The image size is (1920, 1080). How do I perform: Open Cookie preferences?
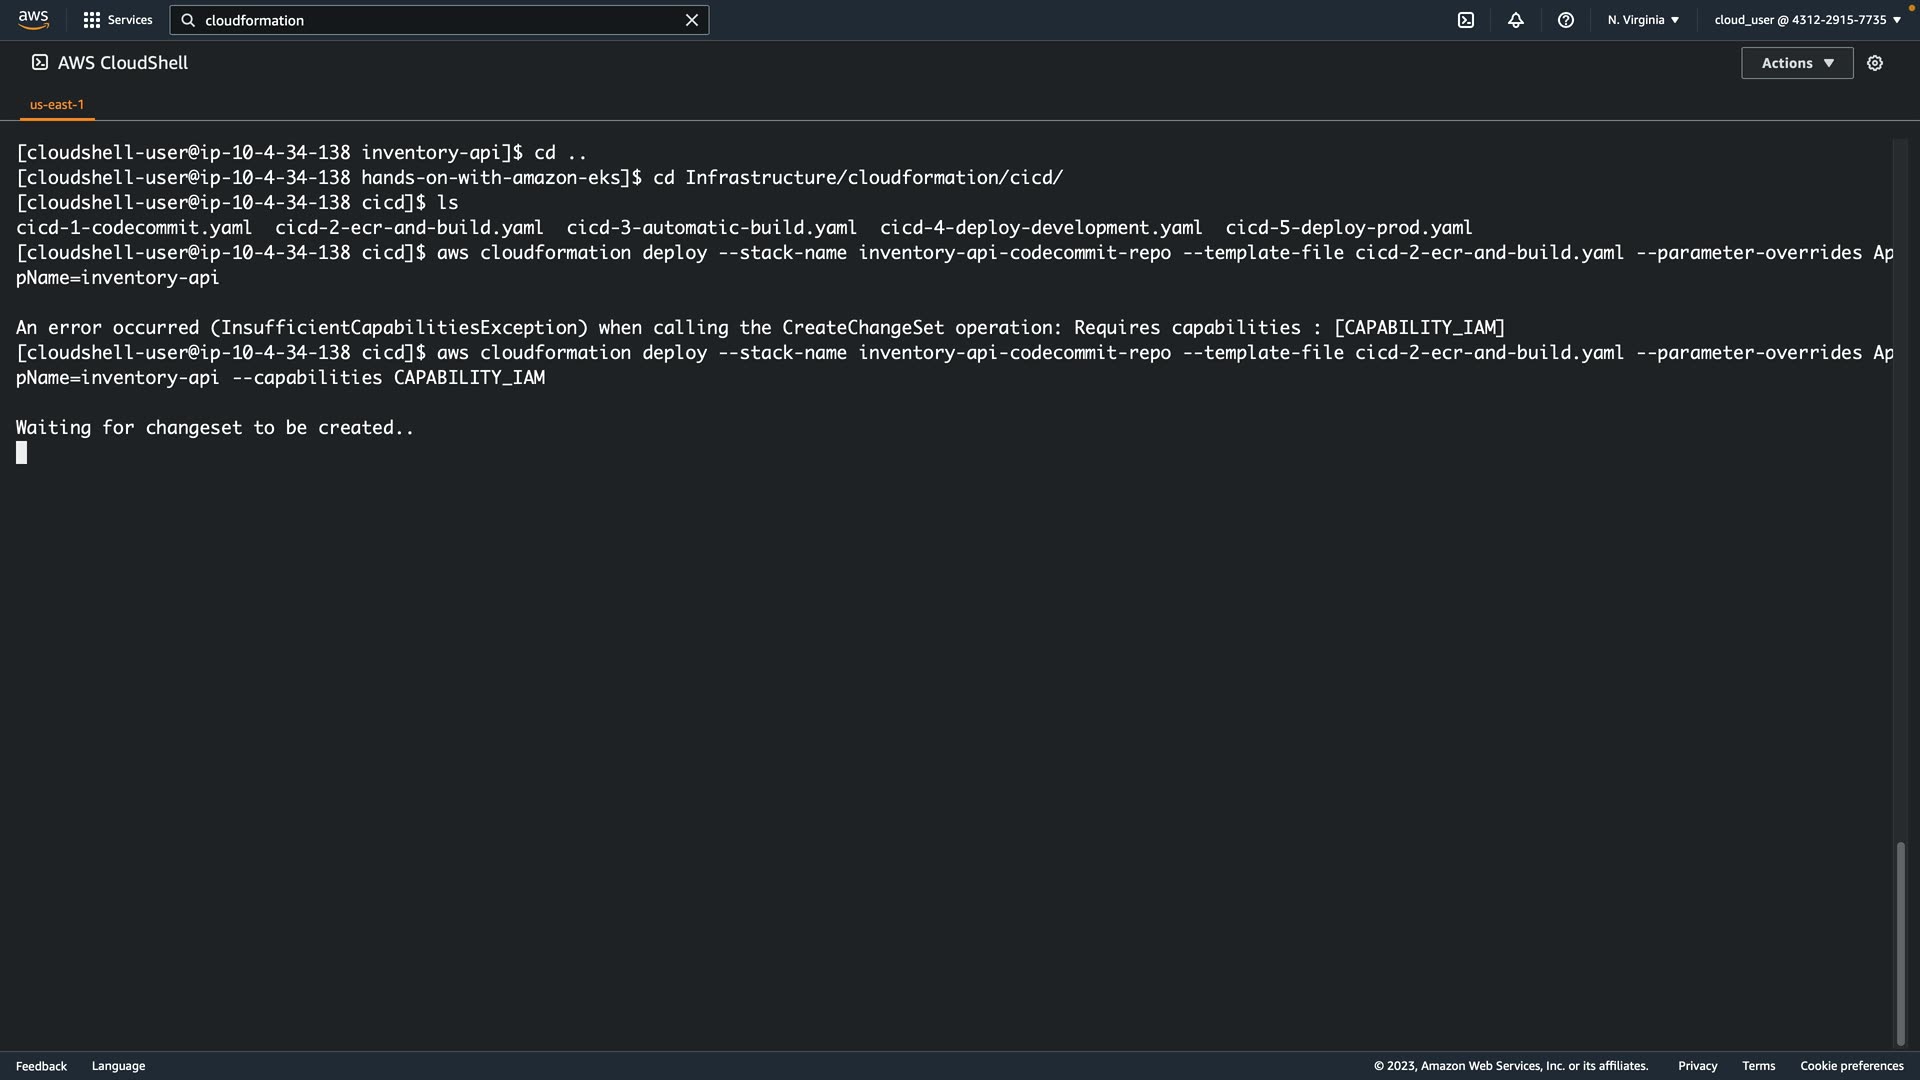click(1851, 1066)
